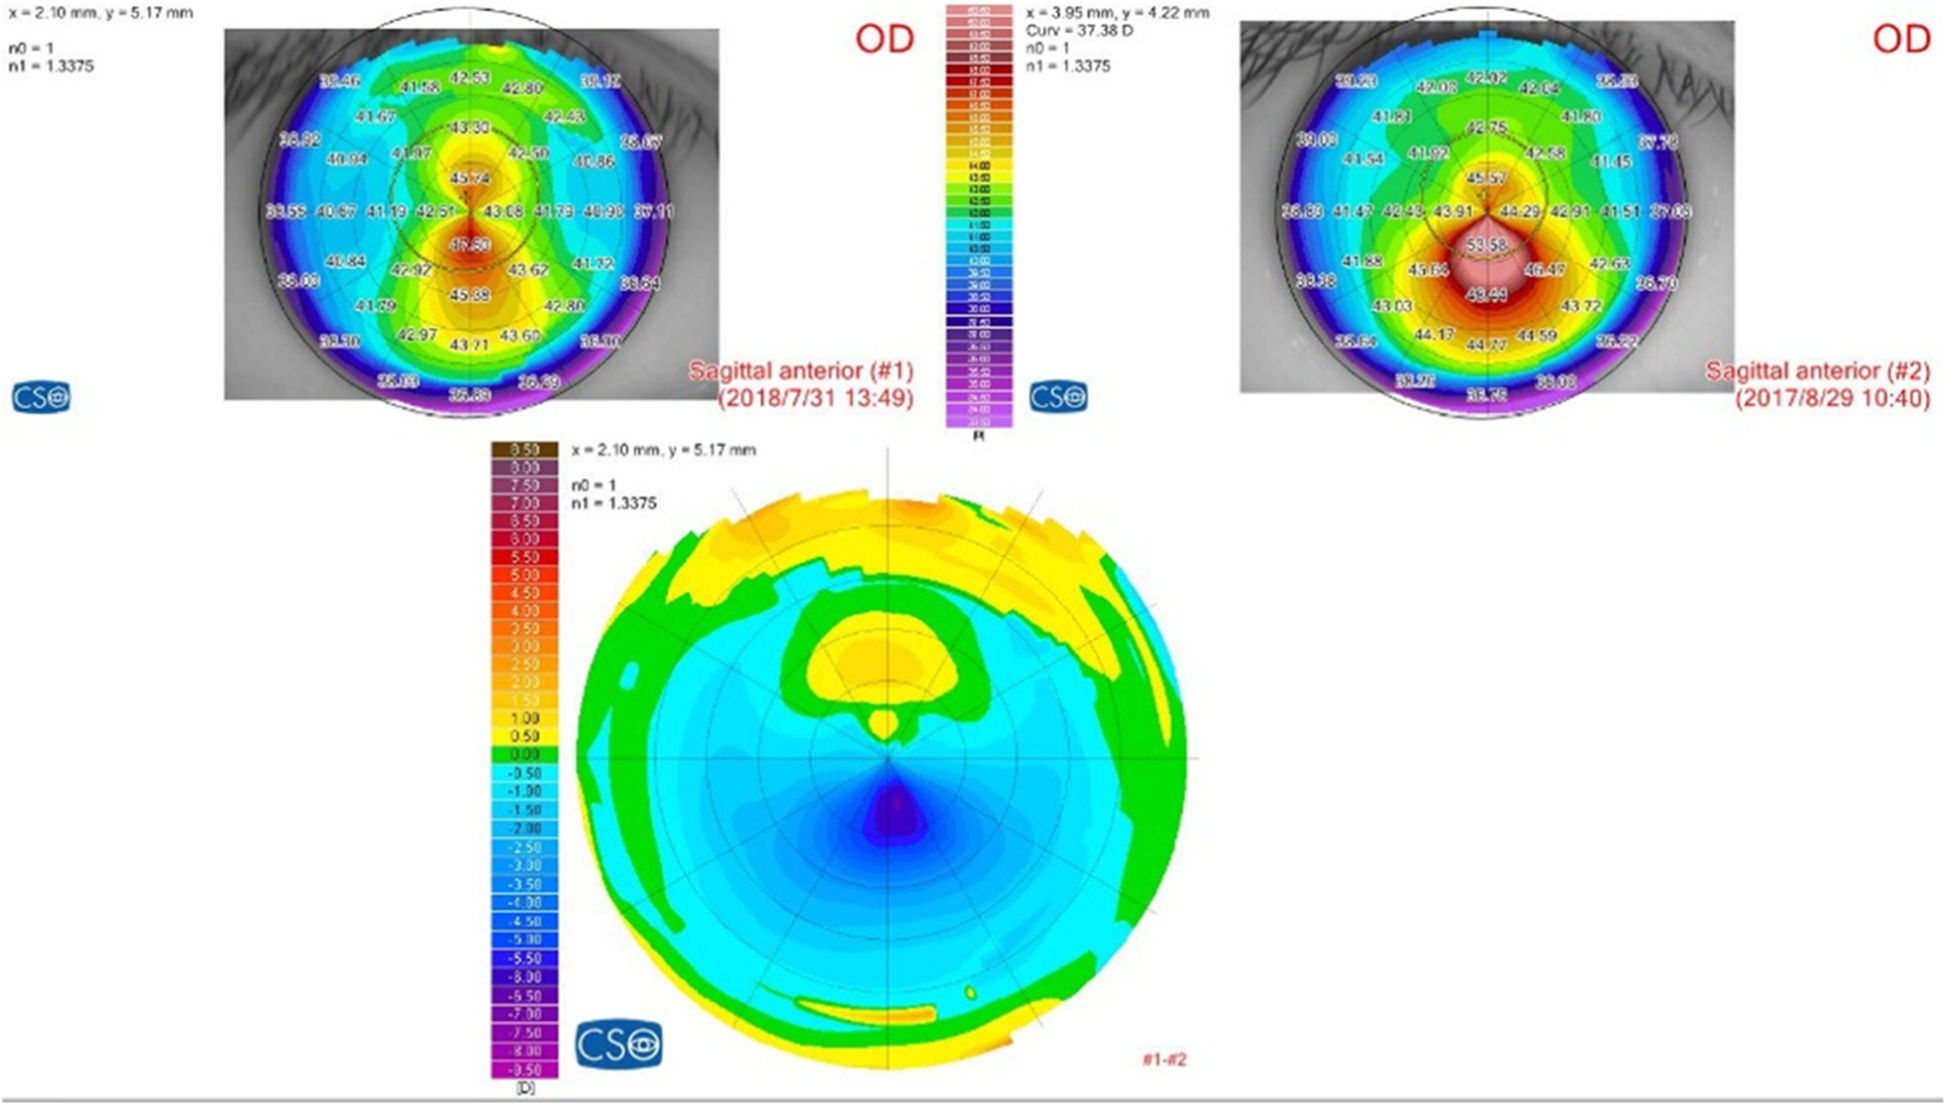Image resolution: width=1946 pixels, height=1106 pixels.
Task: Click the 37.11 value on map #1
Action: point(654,212)
